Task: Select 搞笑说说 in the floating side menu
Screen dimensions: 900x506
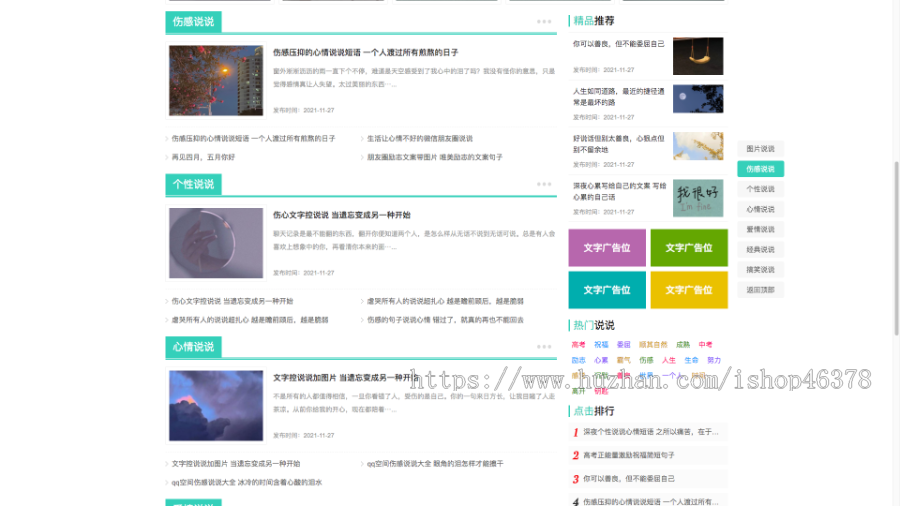Action: point(760,270)
